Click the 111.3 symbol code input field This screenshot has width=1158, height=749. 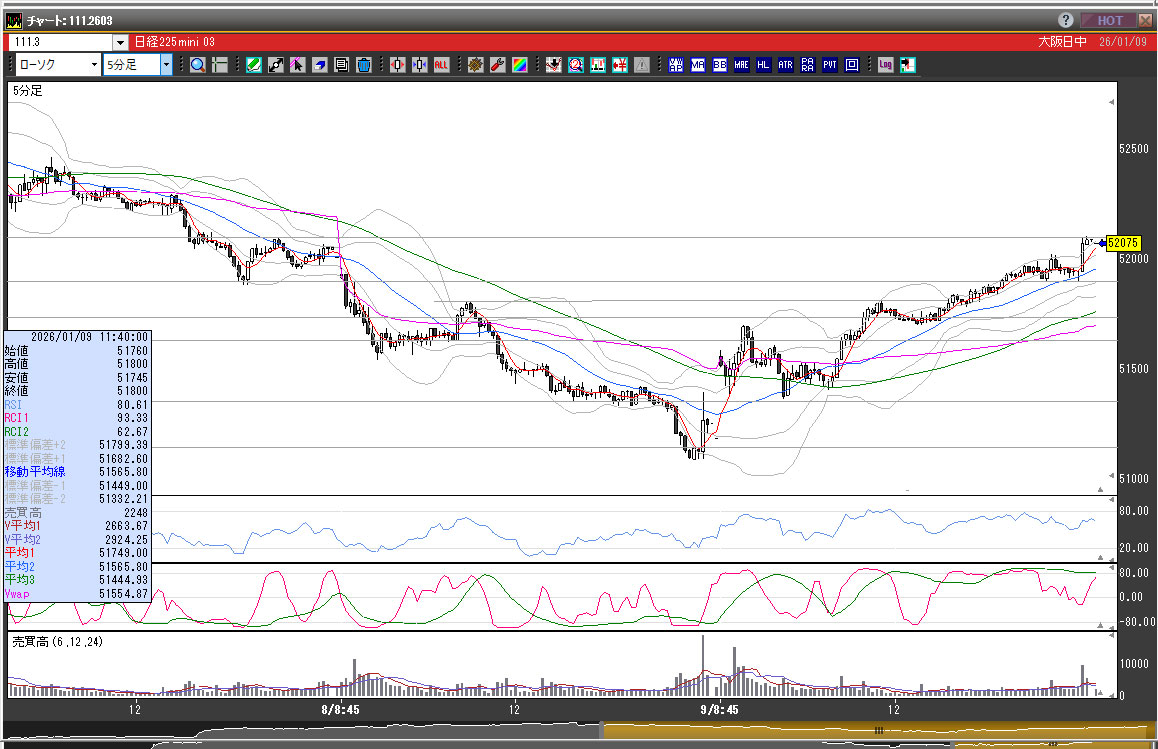tap(60, 42)
